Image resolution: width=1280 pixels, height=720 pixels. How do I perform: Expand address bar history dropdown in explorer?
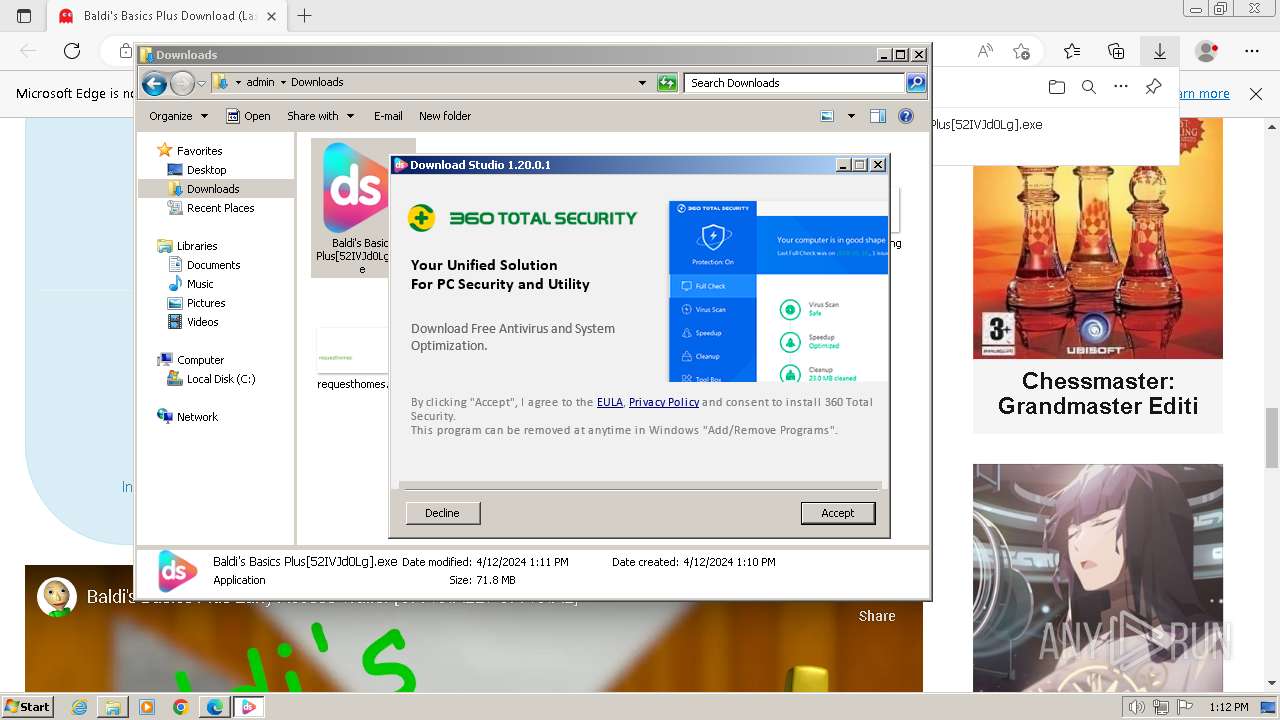pyautogui.click(x=642, y=83)
